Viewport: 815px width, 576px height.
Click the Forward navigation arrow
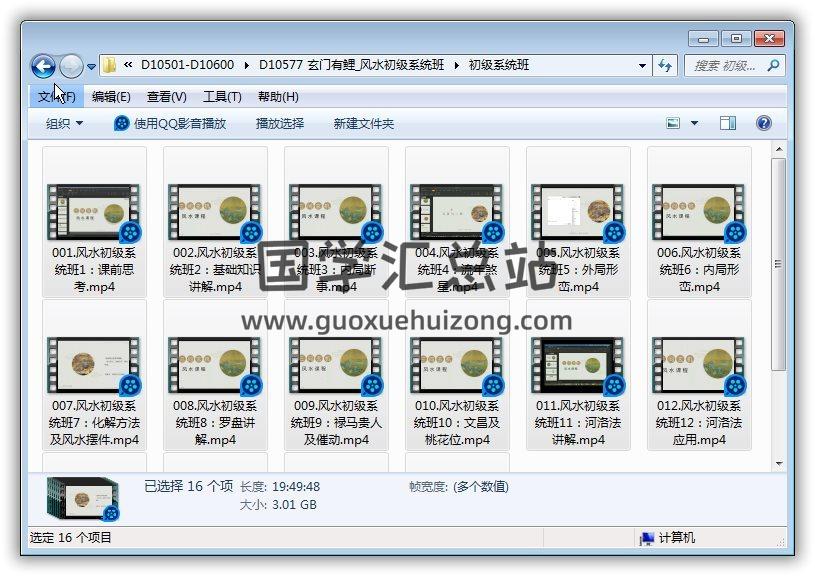click(71, 66)
